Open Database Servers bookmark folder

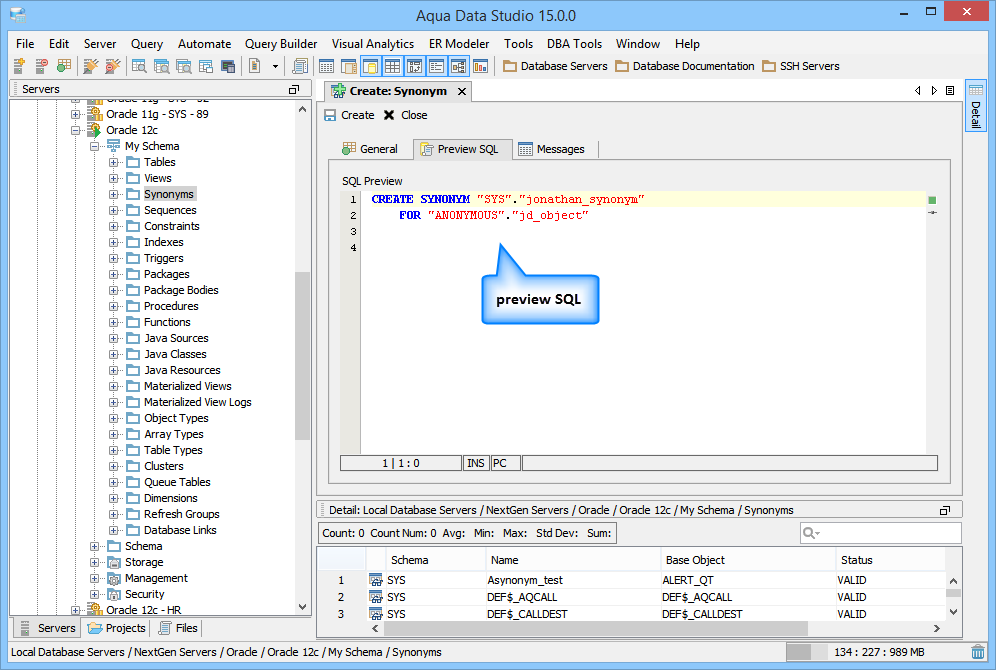pos(555,66)
